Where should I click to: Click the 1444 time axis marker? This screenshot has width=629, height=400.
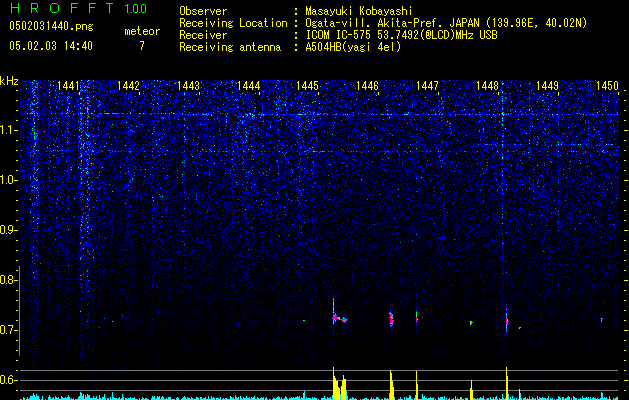[x=248, y=86]
